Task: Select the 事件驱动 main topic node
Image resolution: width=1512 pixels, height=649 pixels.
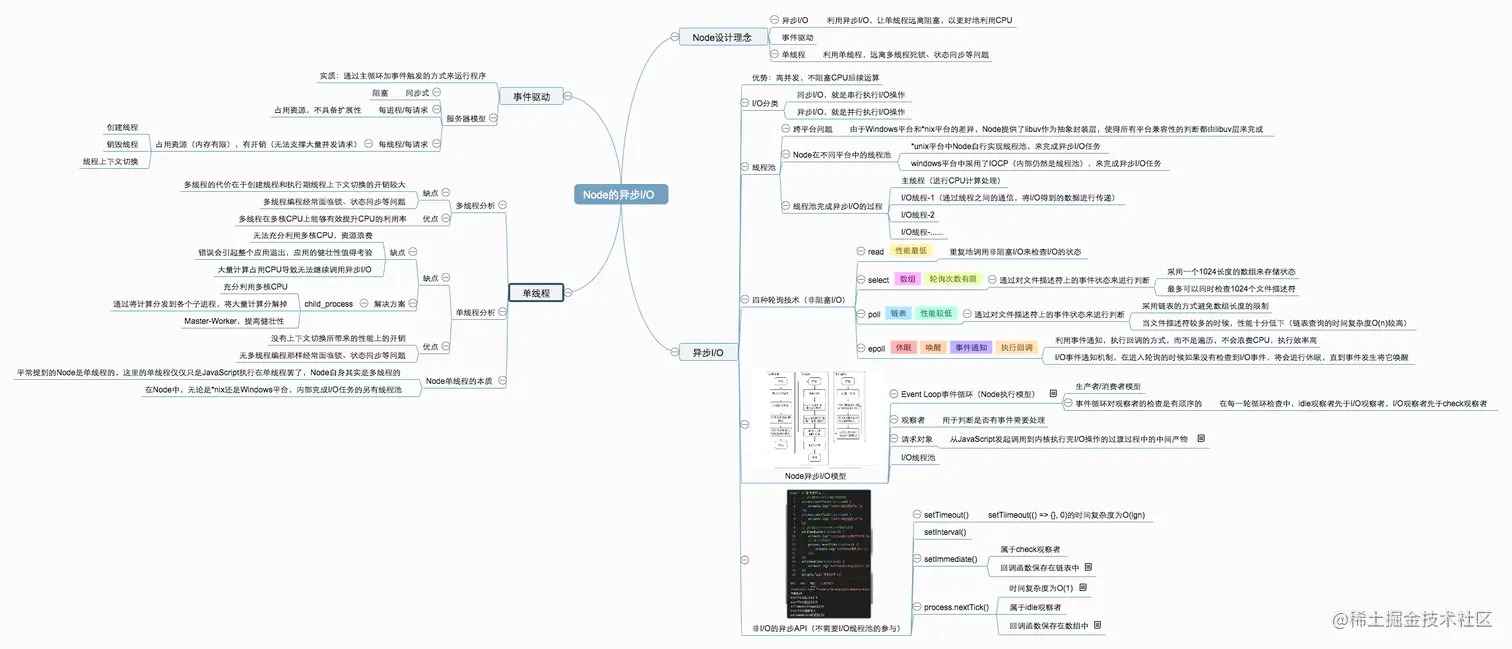Action: 531,97
